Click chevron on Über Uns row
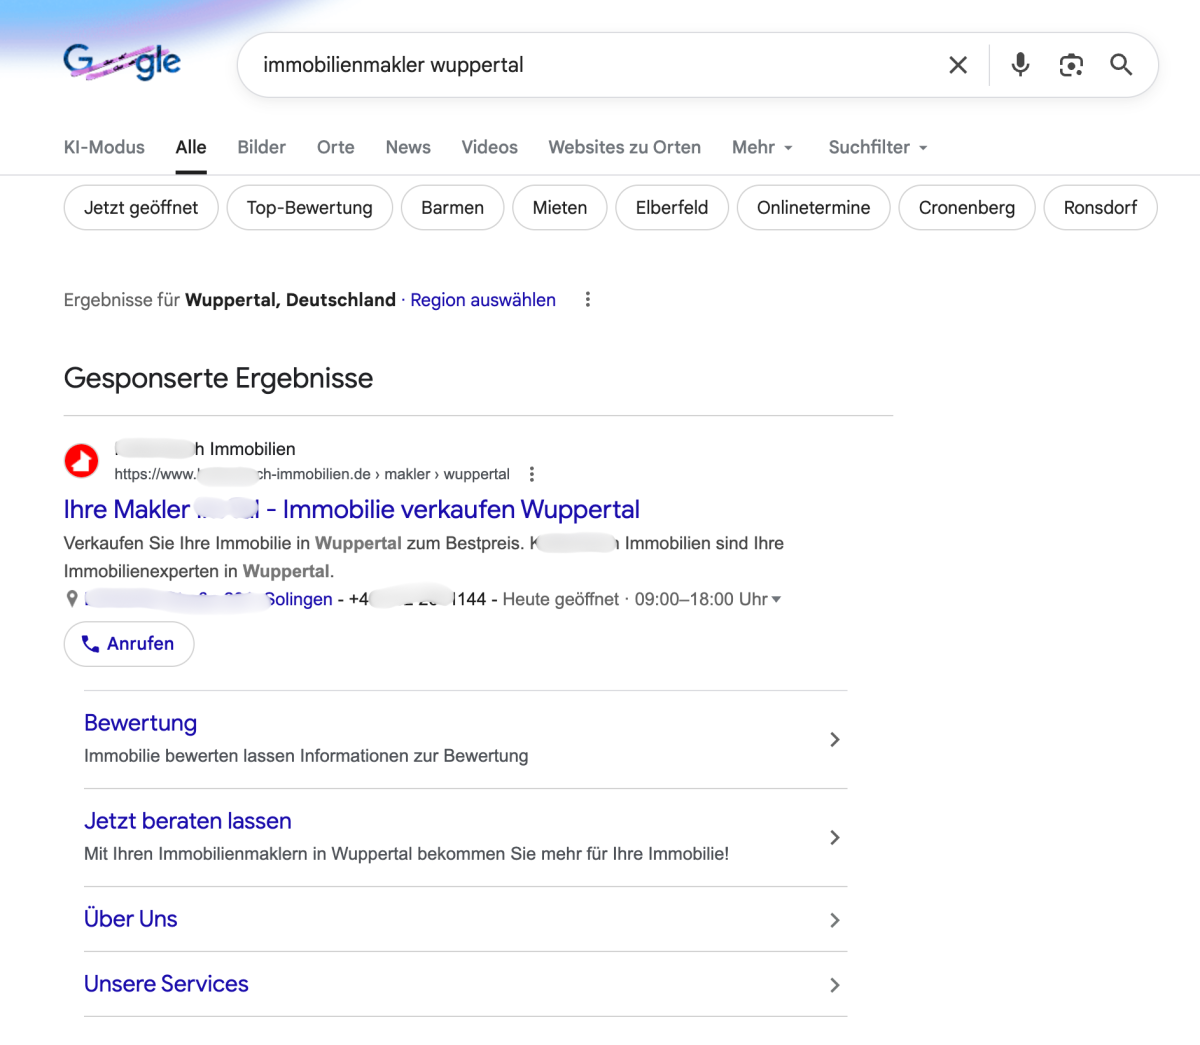 835,920
